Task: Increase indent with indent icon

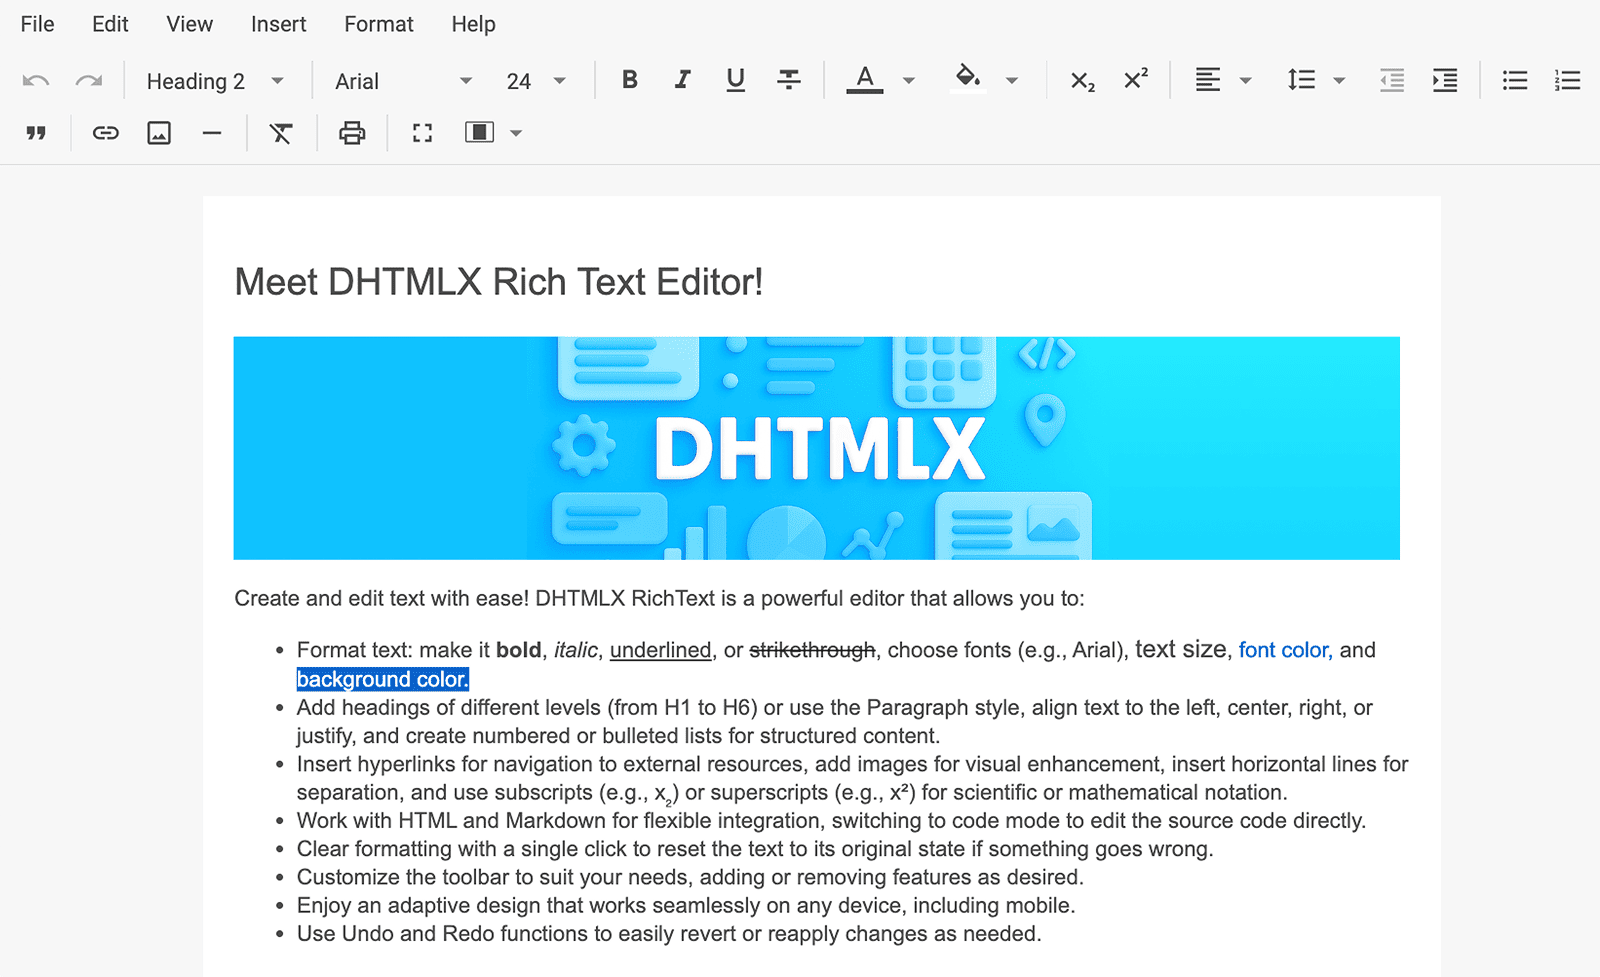Action: click(1445, 80)
